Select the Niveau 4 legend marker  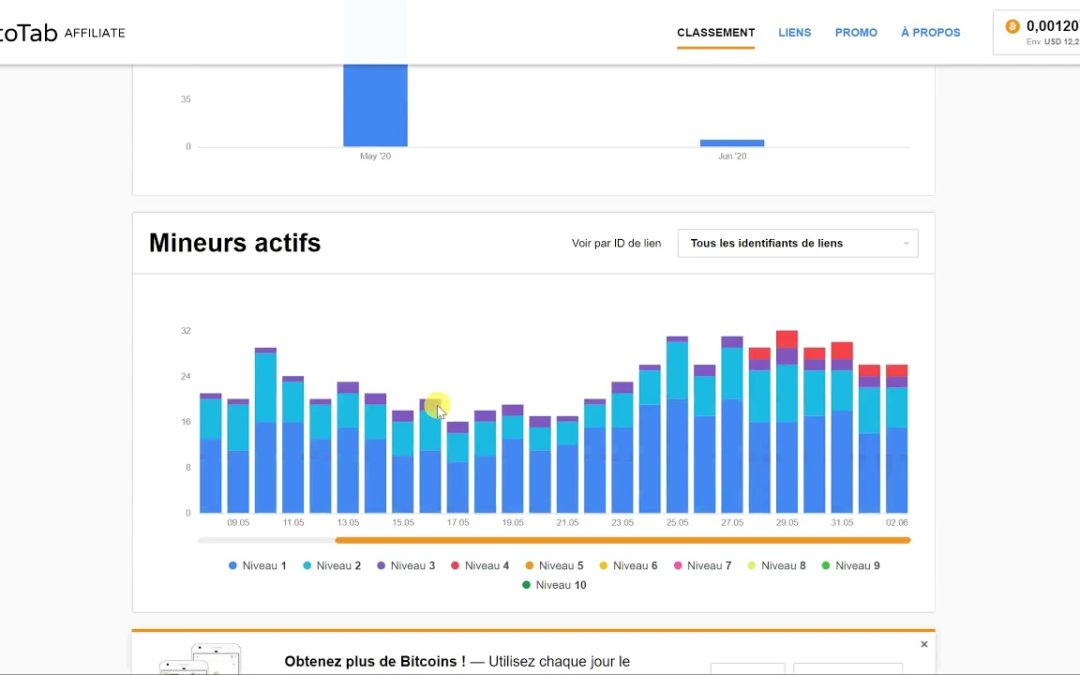tap(456, 565)
